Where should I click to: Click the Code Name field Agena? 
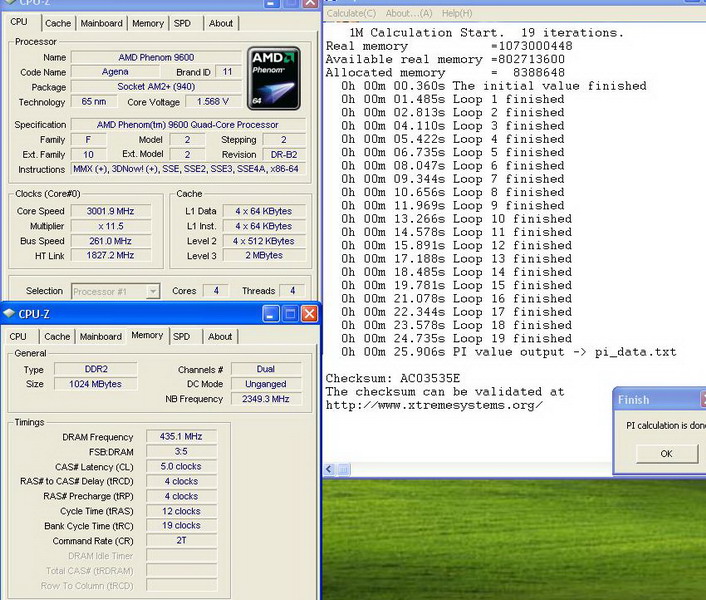[115, 72]
